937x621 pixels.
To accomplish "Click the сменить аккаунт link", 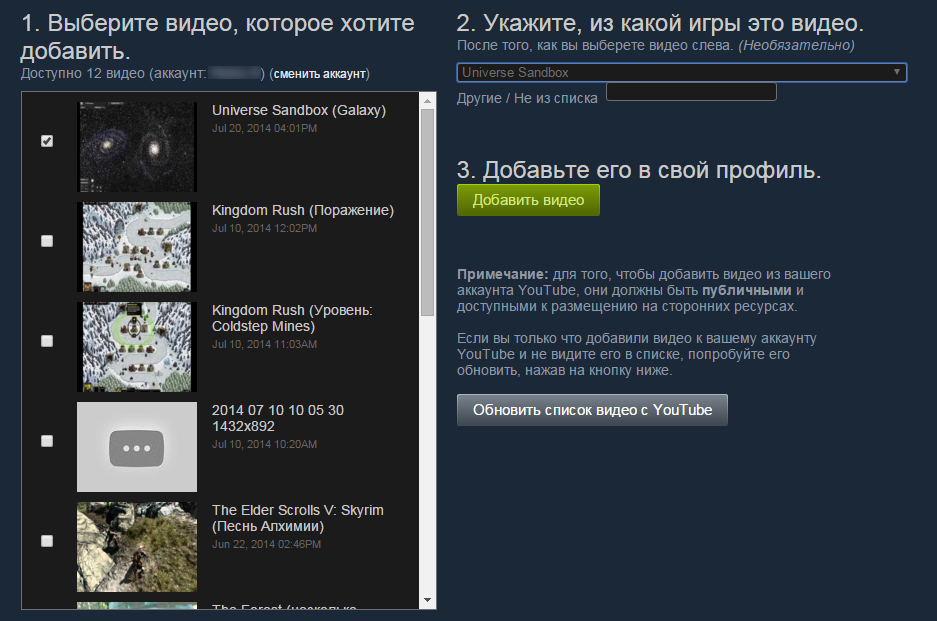I will point(320,74).
